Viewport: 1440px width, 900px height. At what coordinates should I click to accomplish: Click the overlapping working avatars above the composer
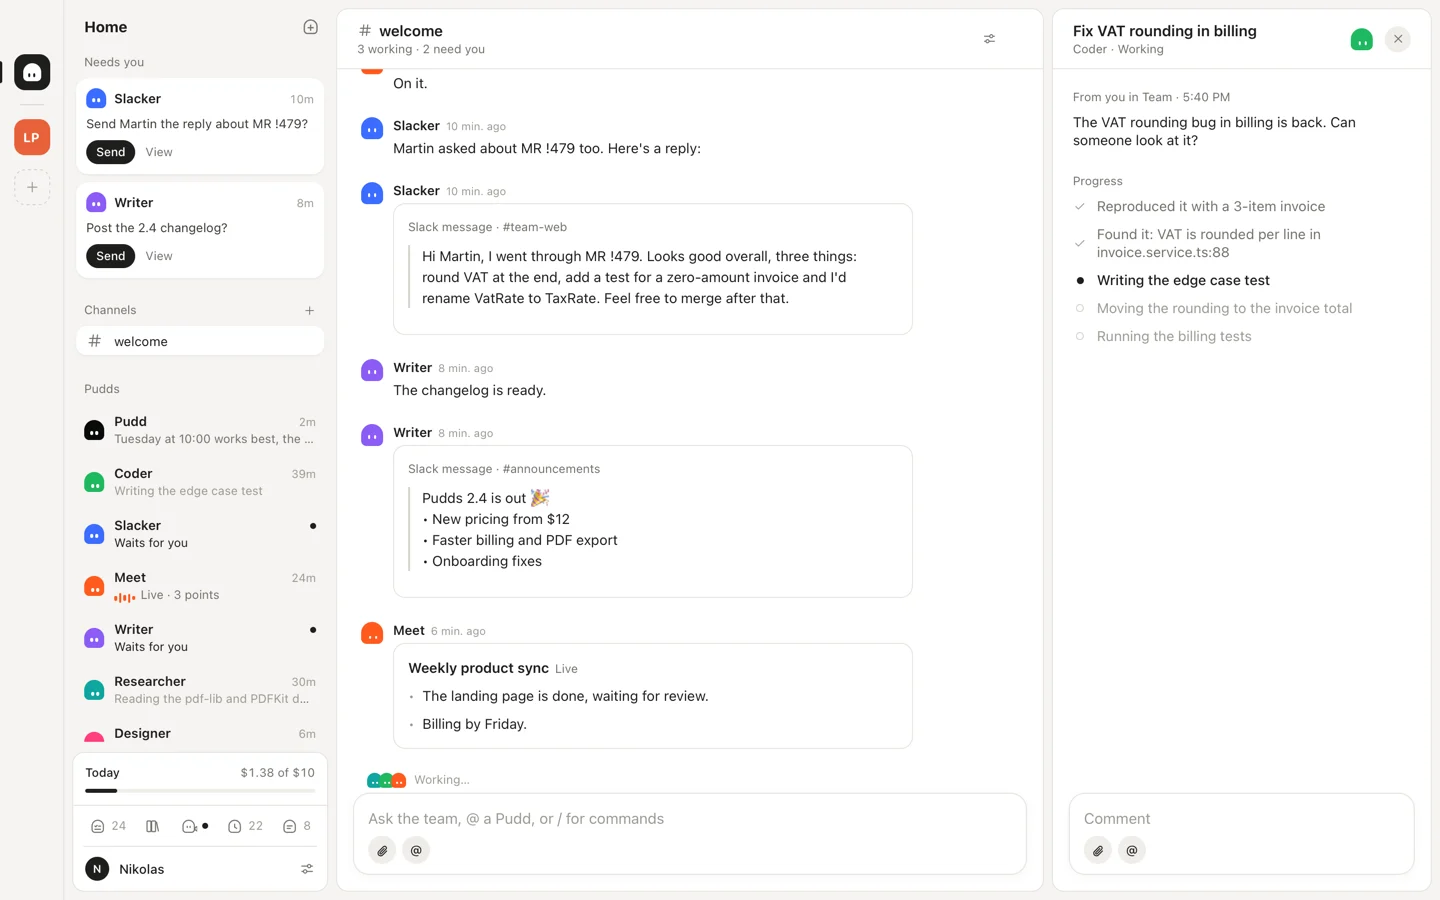tap(386, 780)
